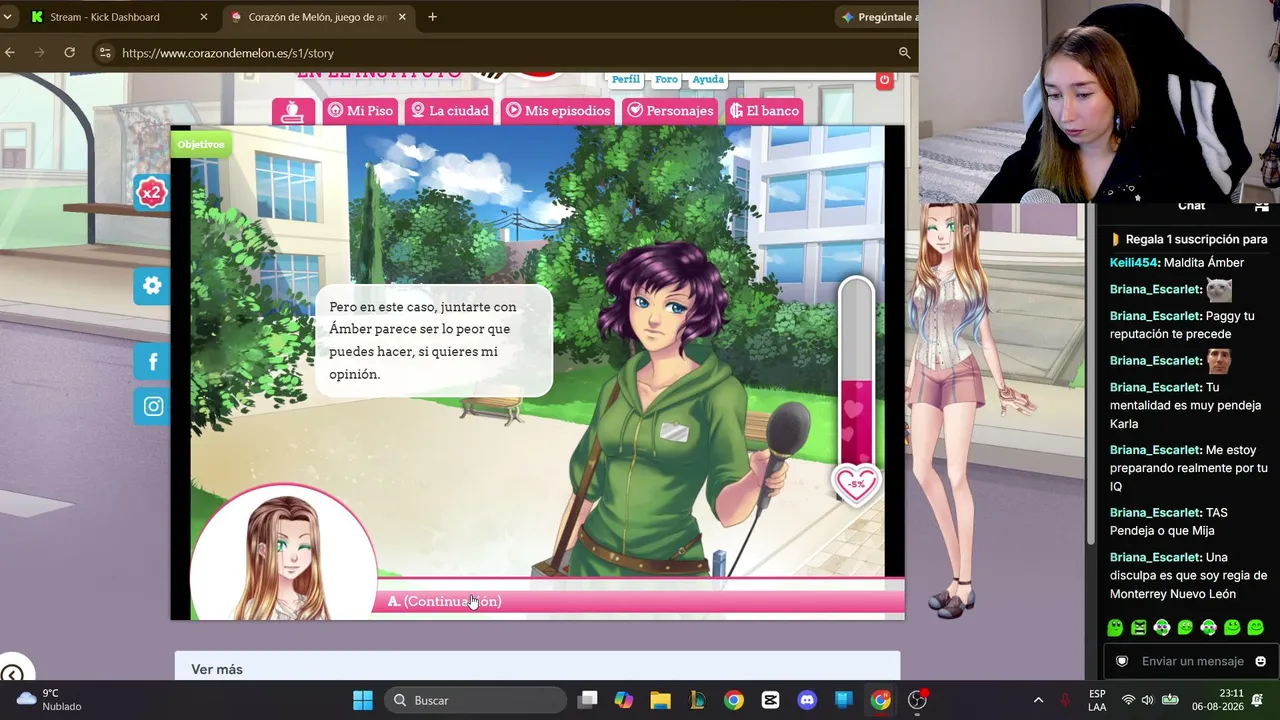Click the player avatar portrait

pos(284,552)
